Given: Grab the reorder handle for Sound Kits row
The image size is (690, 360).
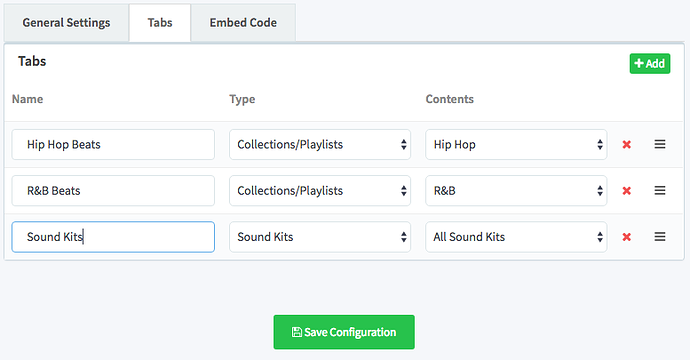Looking at the screenshot, I should (660, 236).
